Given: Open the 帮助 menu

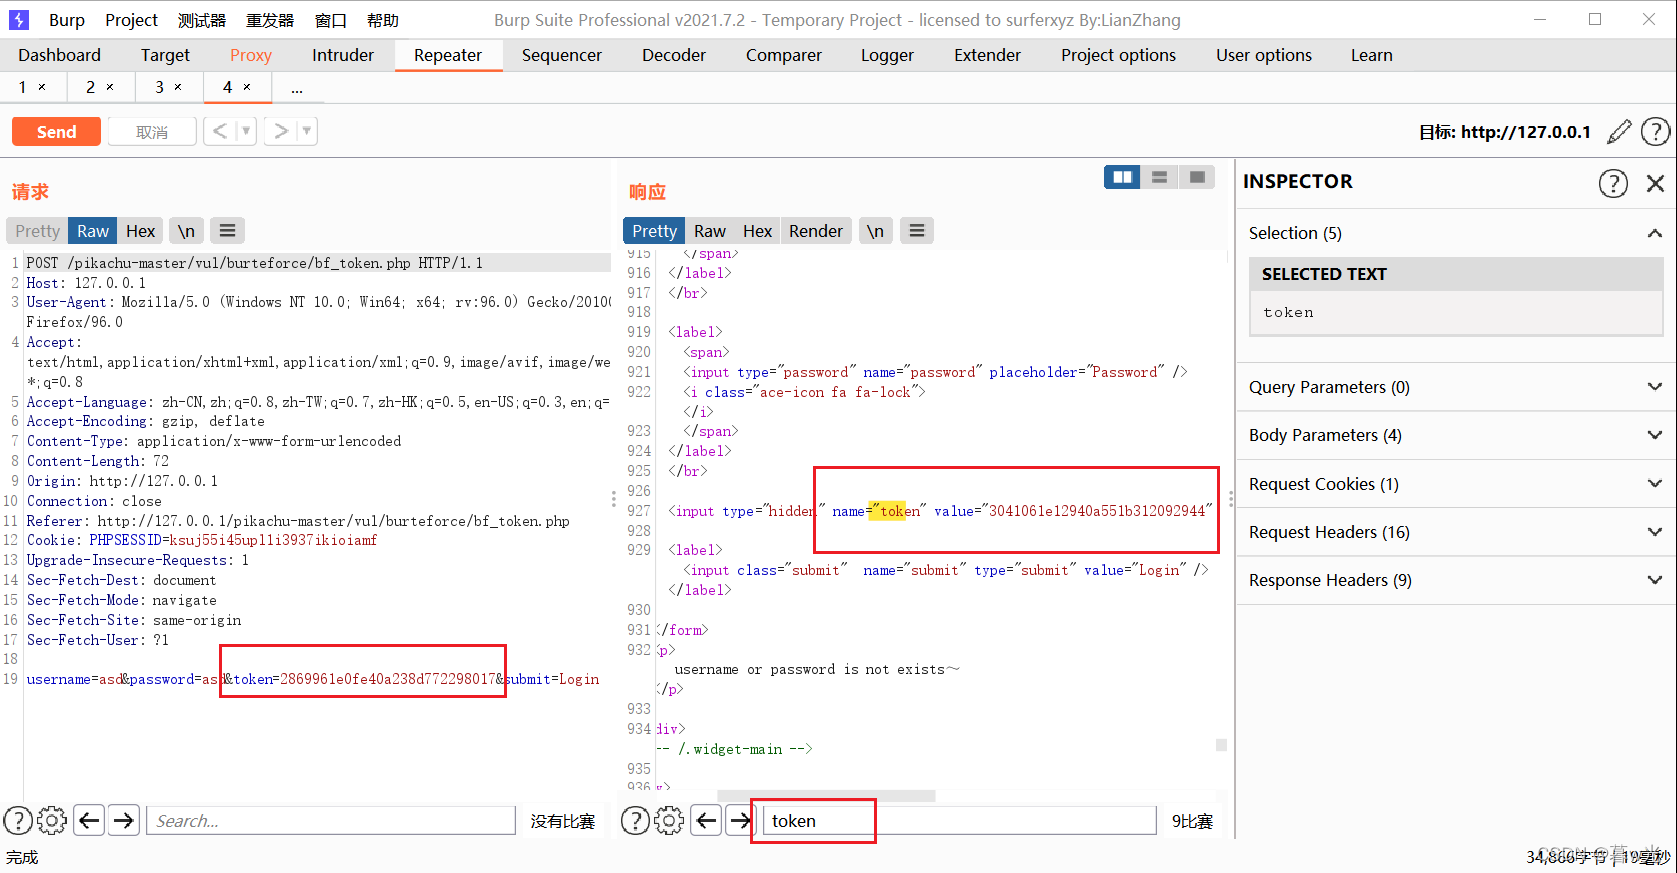Looking at the screenshot, I should (382, 20).
